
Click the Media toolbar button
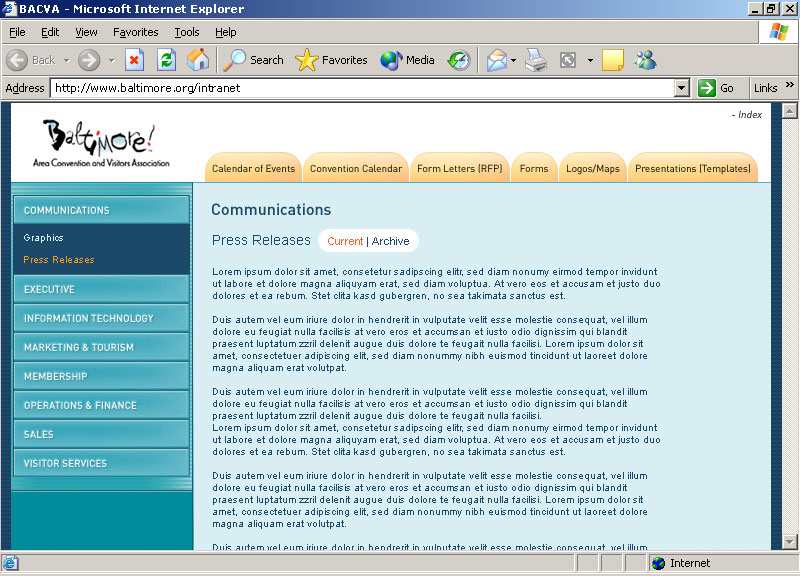coord(407,60)
